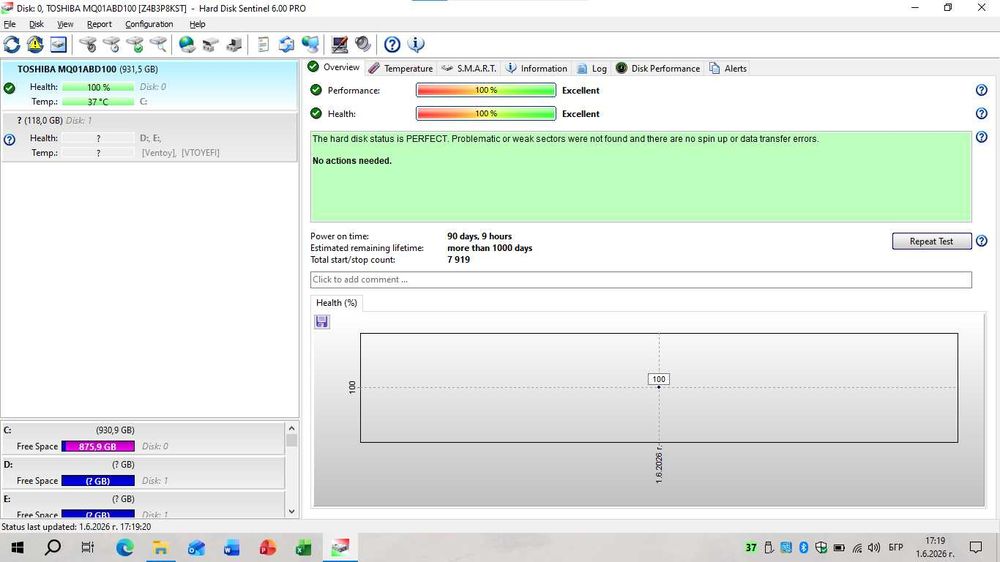Select the Overview tab
Viewport: 1000px width, 562px height.
[334, 67]
